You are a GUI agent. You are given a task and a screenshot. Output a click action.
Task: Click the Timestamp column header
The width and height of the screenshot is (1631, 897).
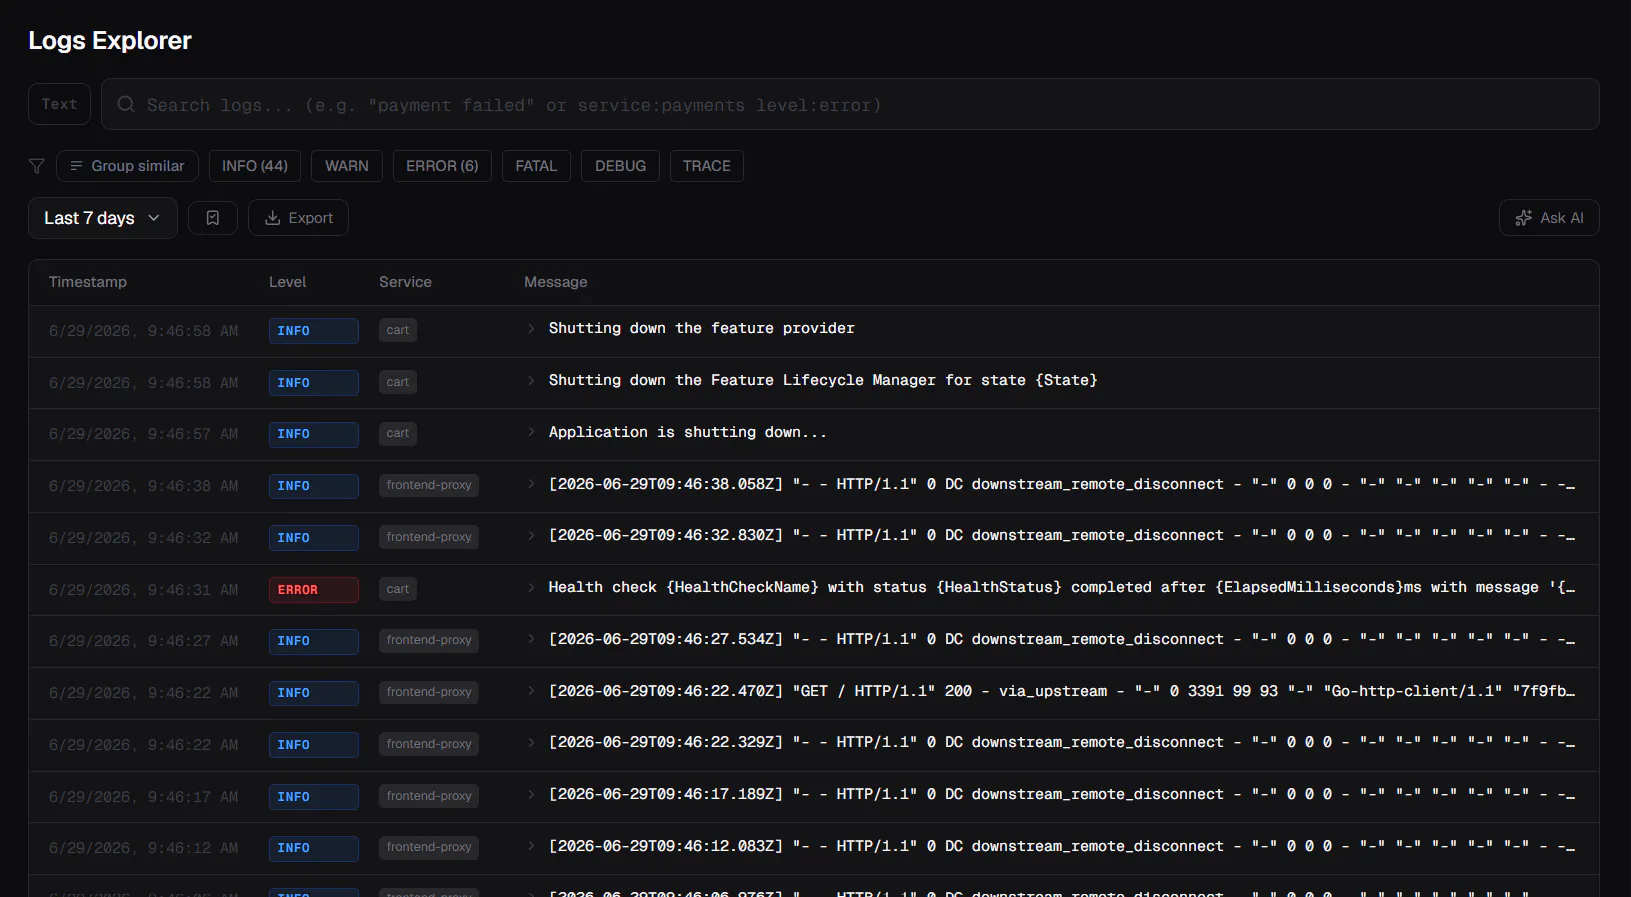88,282
